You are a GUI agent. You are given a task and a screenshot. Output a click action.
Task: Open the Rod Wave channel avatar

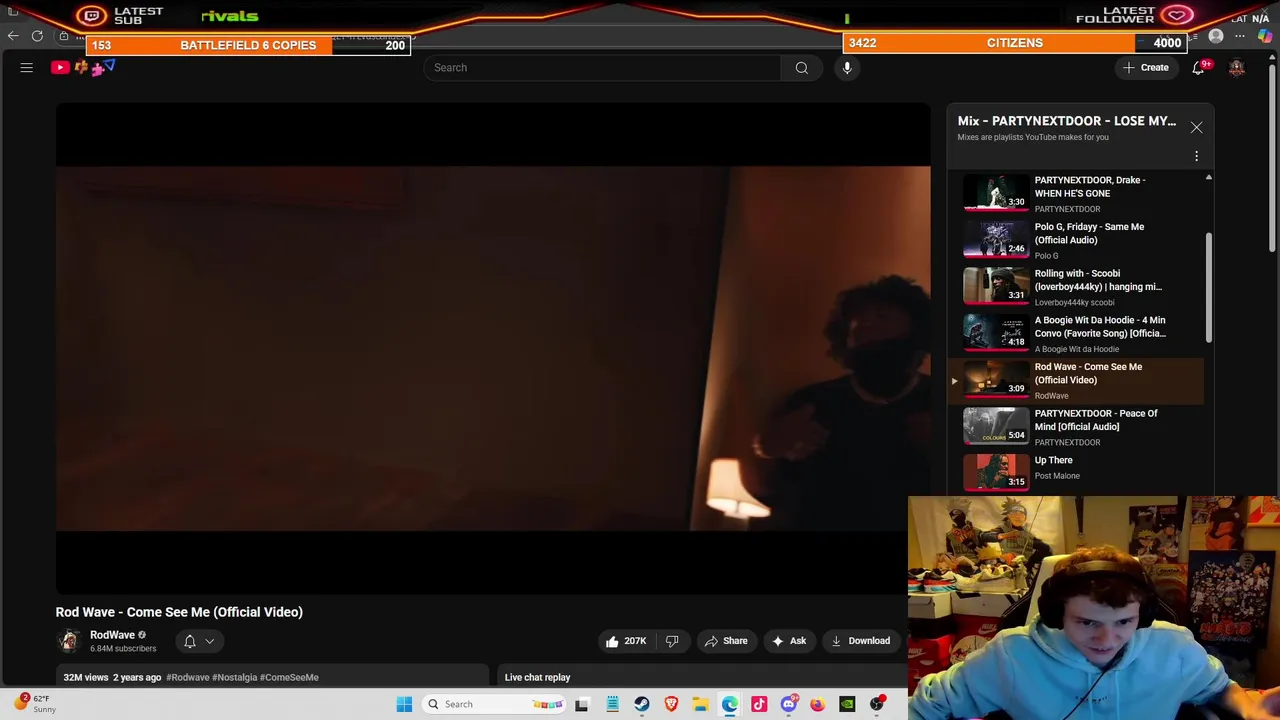69,641
